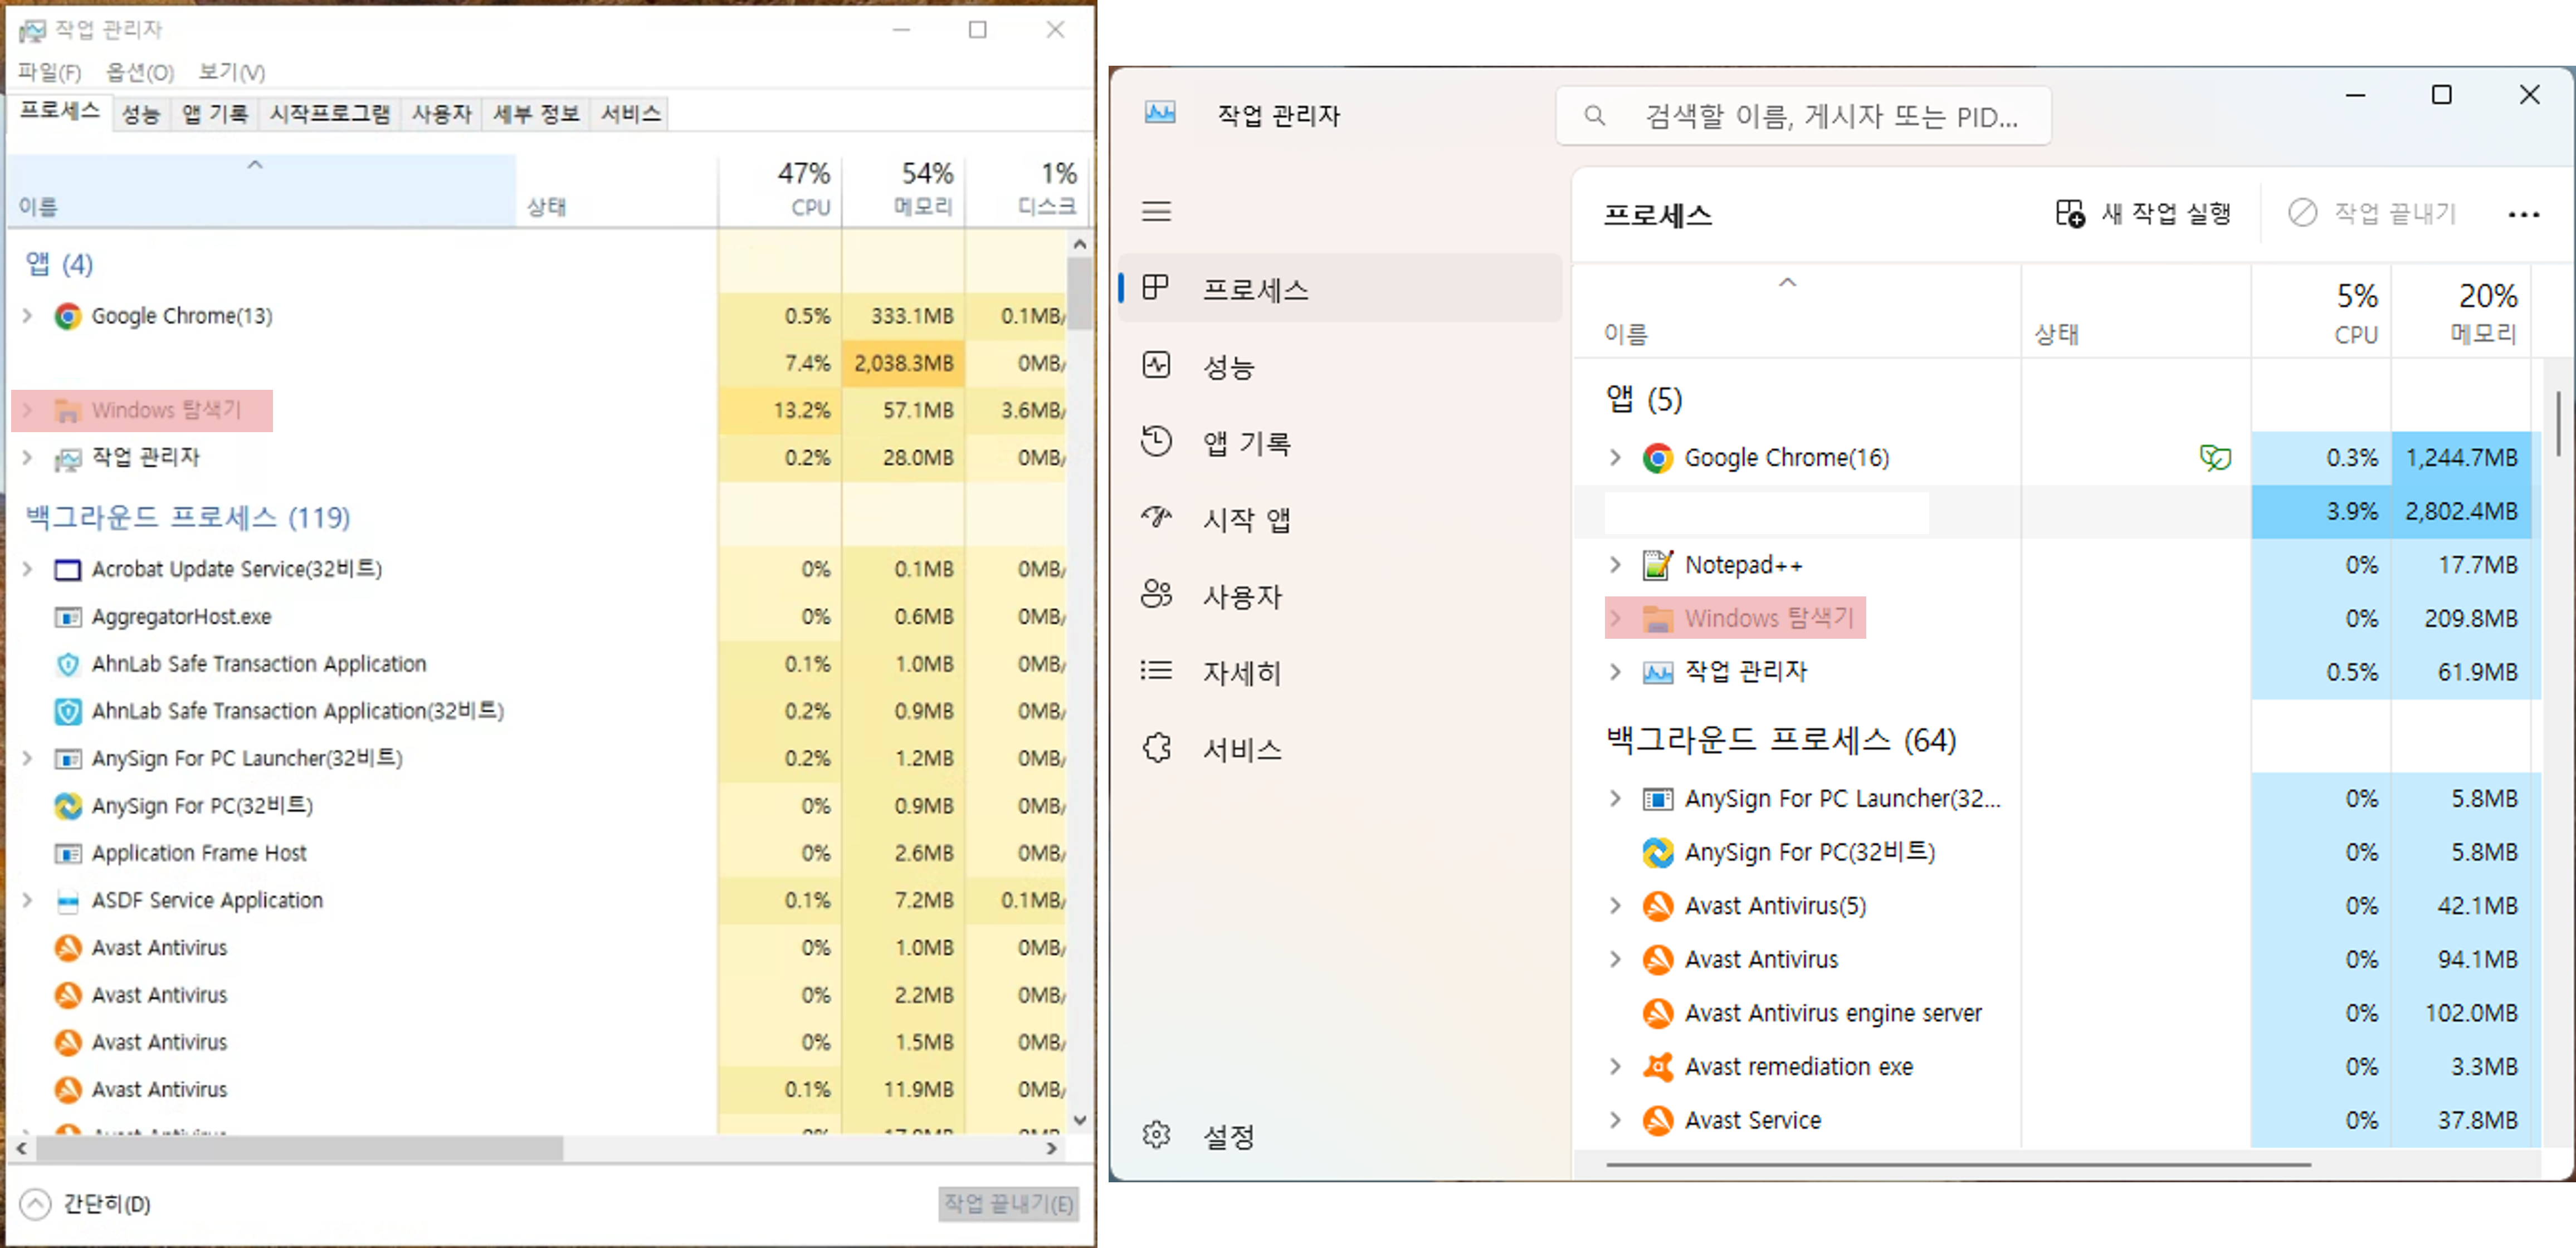Viewport: 2576px width, 1248px height.
Task: Click the three-dots more options icon
Action: [2523, 214]
